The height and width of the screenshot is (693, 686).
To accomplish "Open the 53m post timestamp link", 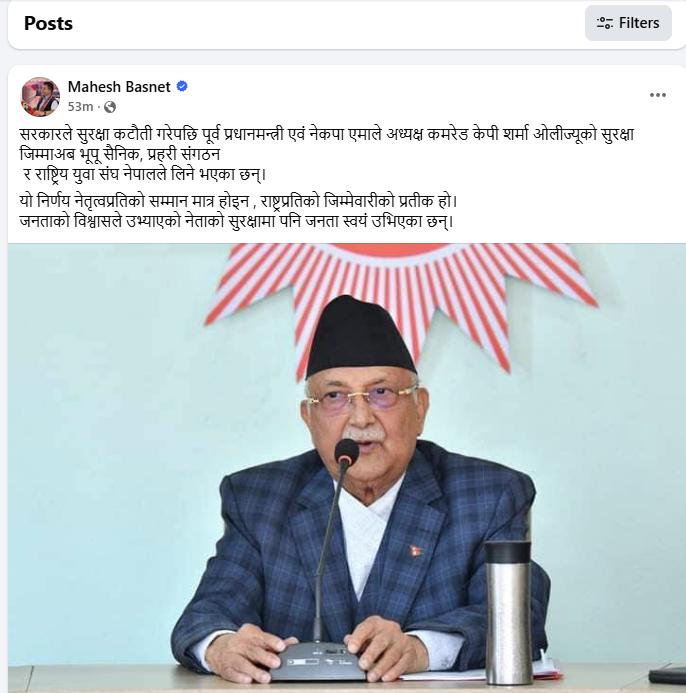I will click(80, 107).
